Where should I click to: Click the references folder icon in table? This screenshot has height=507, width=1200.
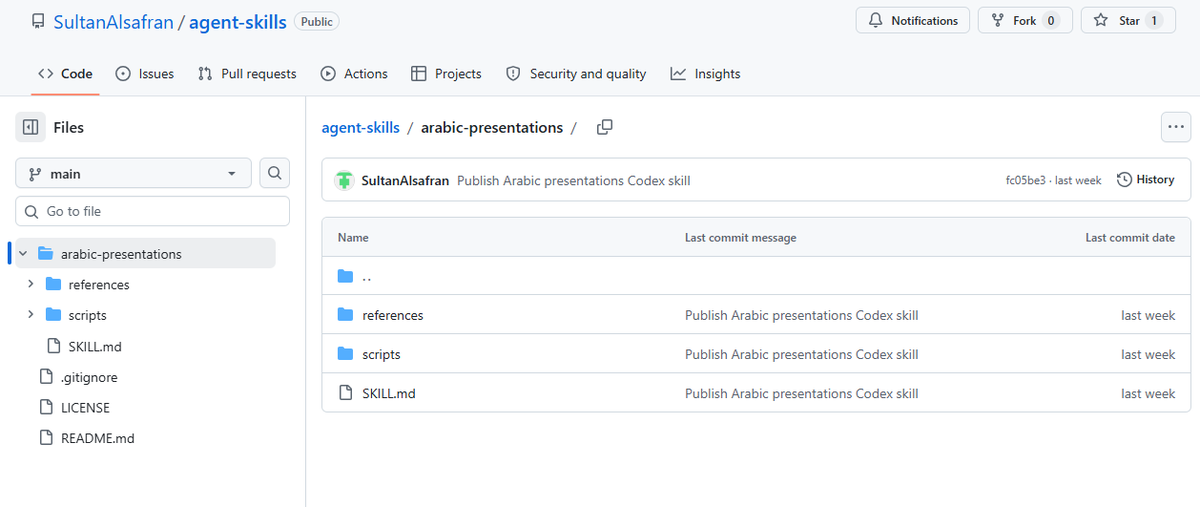click(x=346, y=315)
